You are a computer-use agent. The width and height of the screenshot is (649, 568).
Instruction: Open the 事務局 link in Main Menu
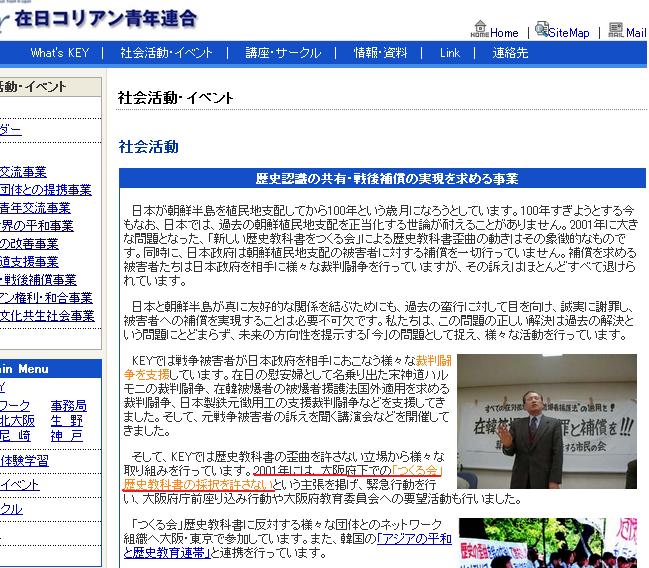(69, 406)
